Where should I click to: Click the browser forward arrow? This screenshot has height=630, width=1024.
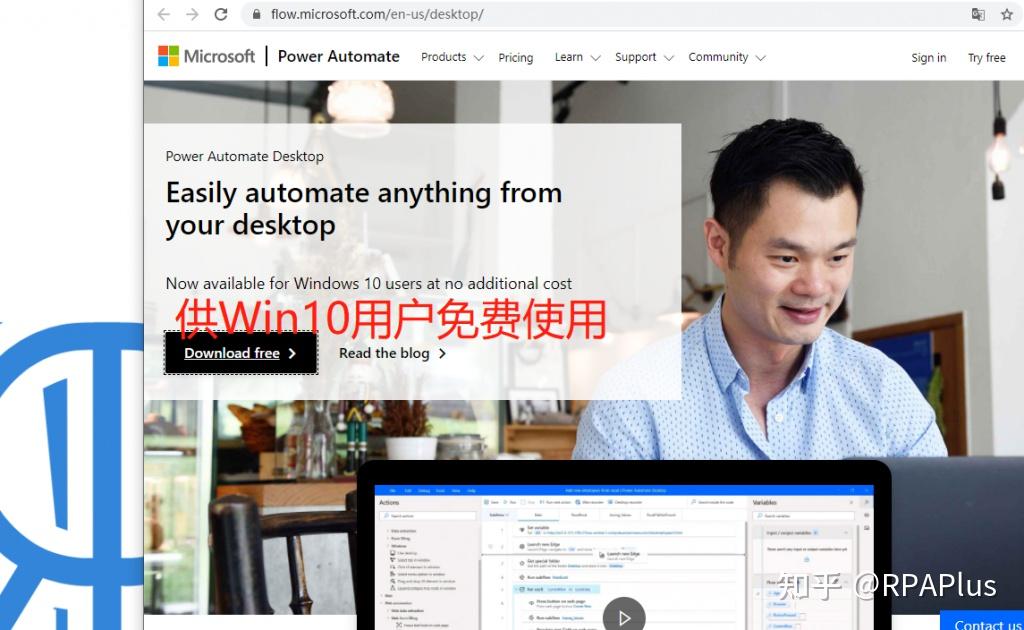[190, 14]
